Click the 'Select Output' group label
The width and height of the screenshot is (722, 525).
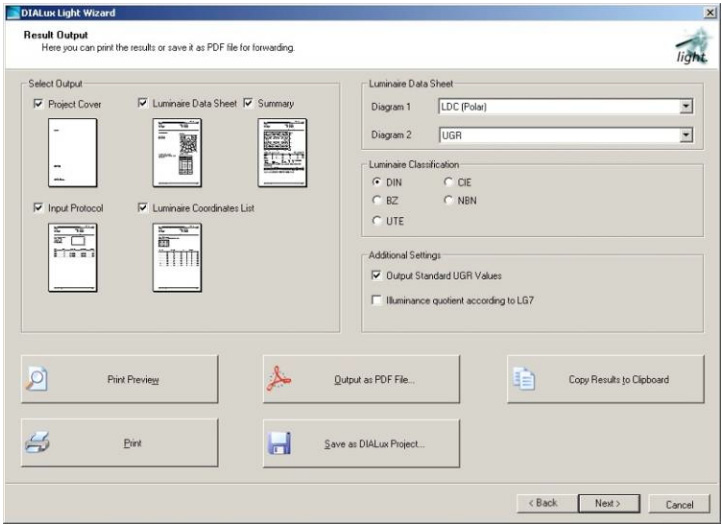[x=55, y=83]
